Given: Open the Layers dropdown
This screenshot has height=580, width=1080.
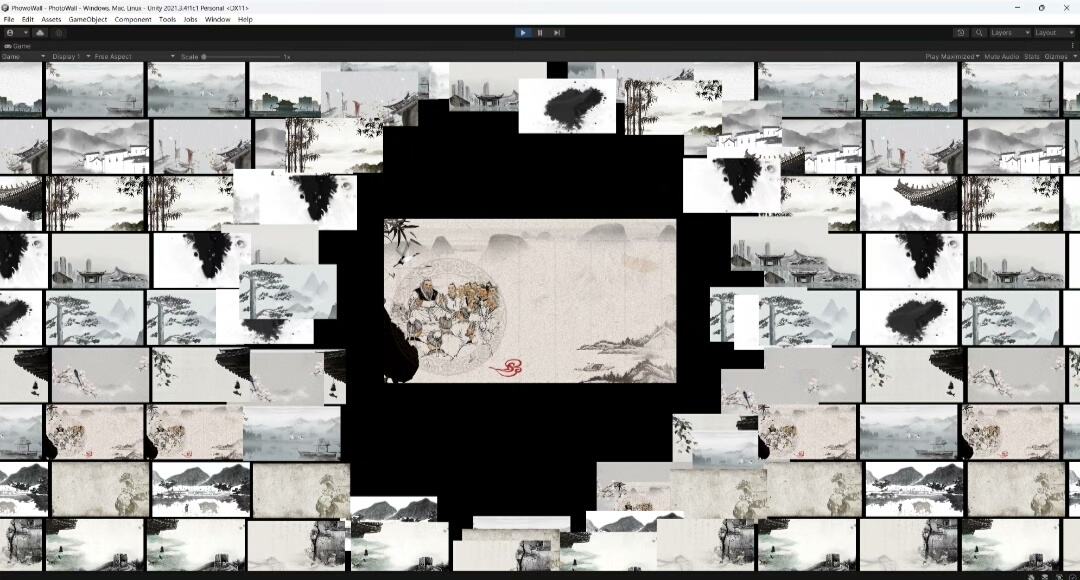Looking at the screenshot, I should [x=1010, y=32].
